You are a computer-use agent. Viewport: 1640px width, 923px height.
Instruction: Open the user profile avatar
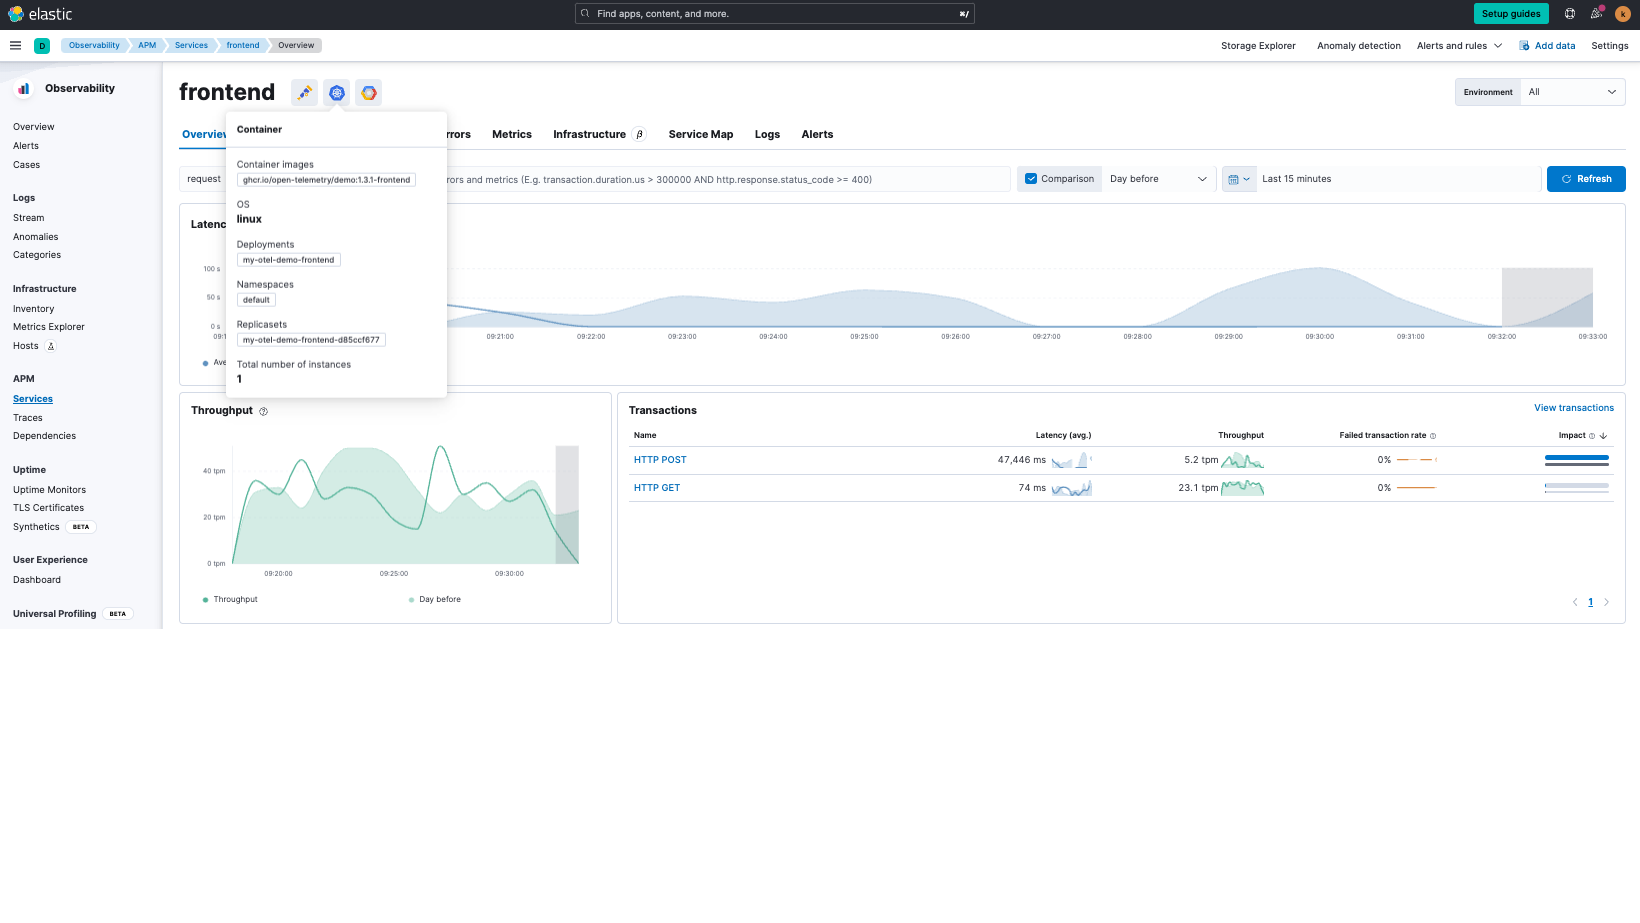coord(1623,14)
